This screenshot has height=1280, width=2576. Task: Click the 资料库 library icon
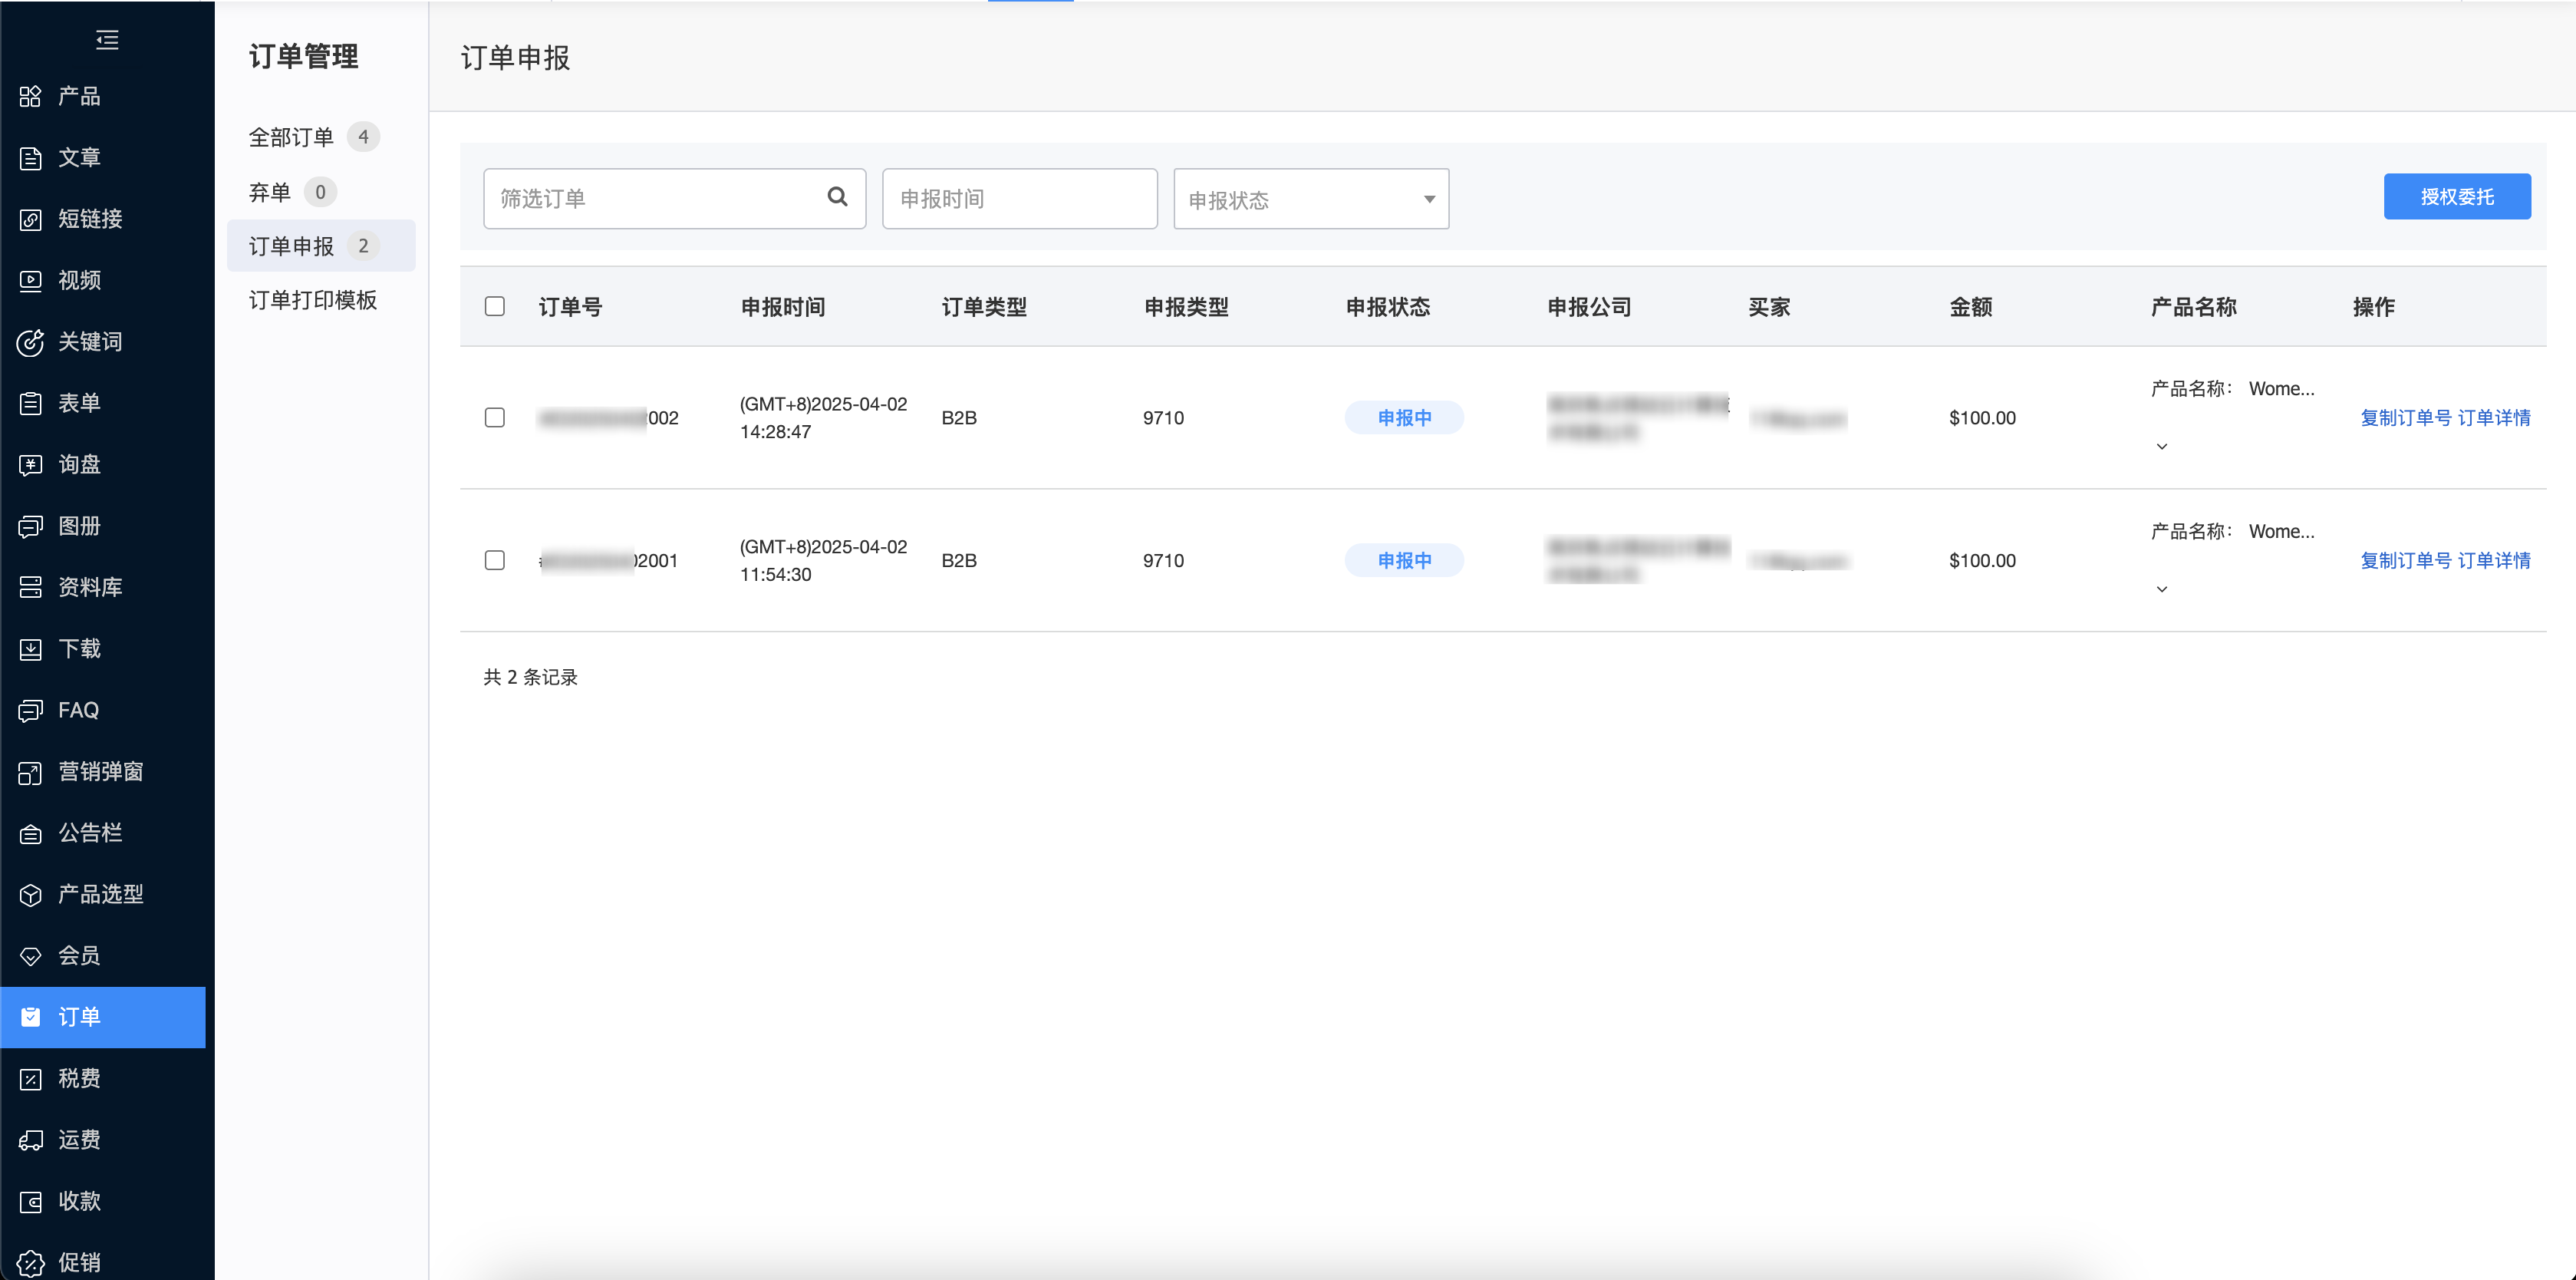(31, 587)
